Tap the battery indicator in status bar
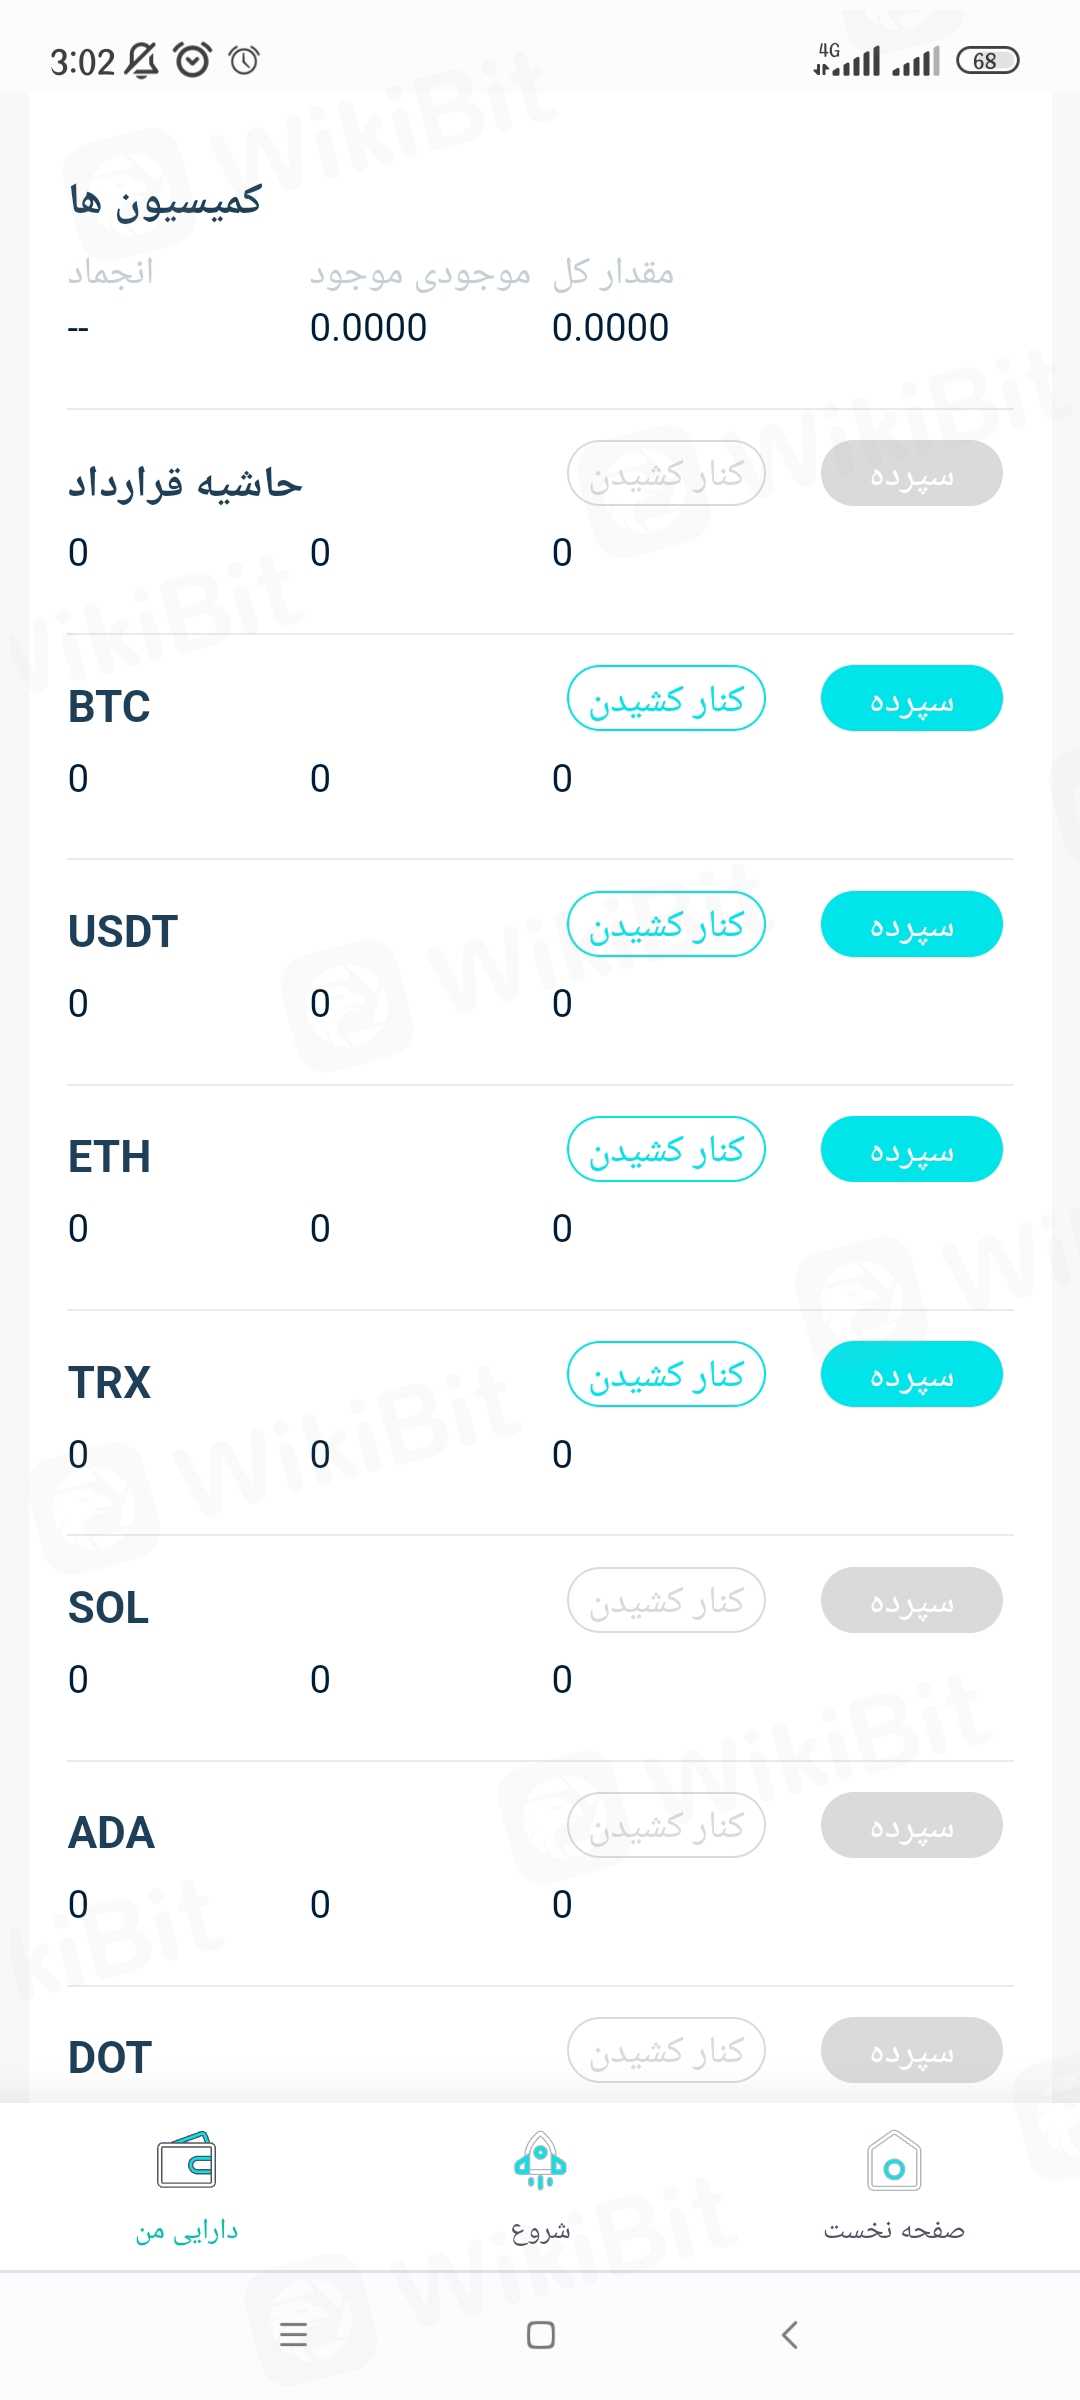 (x=987, y=61)
